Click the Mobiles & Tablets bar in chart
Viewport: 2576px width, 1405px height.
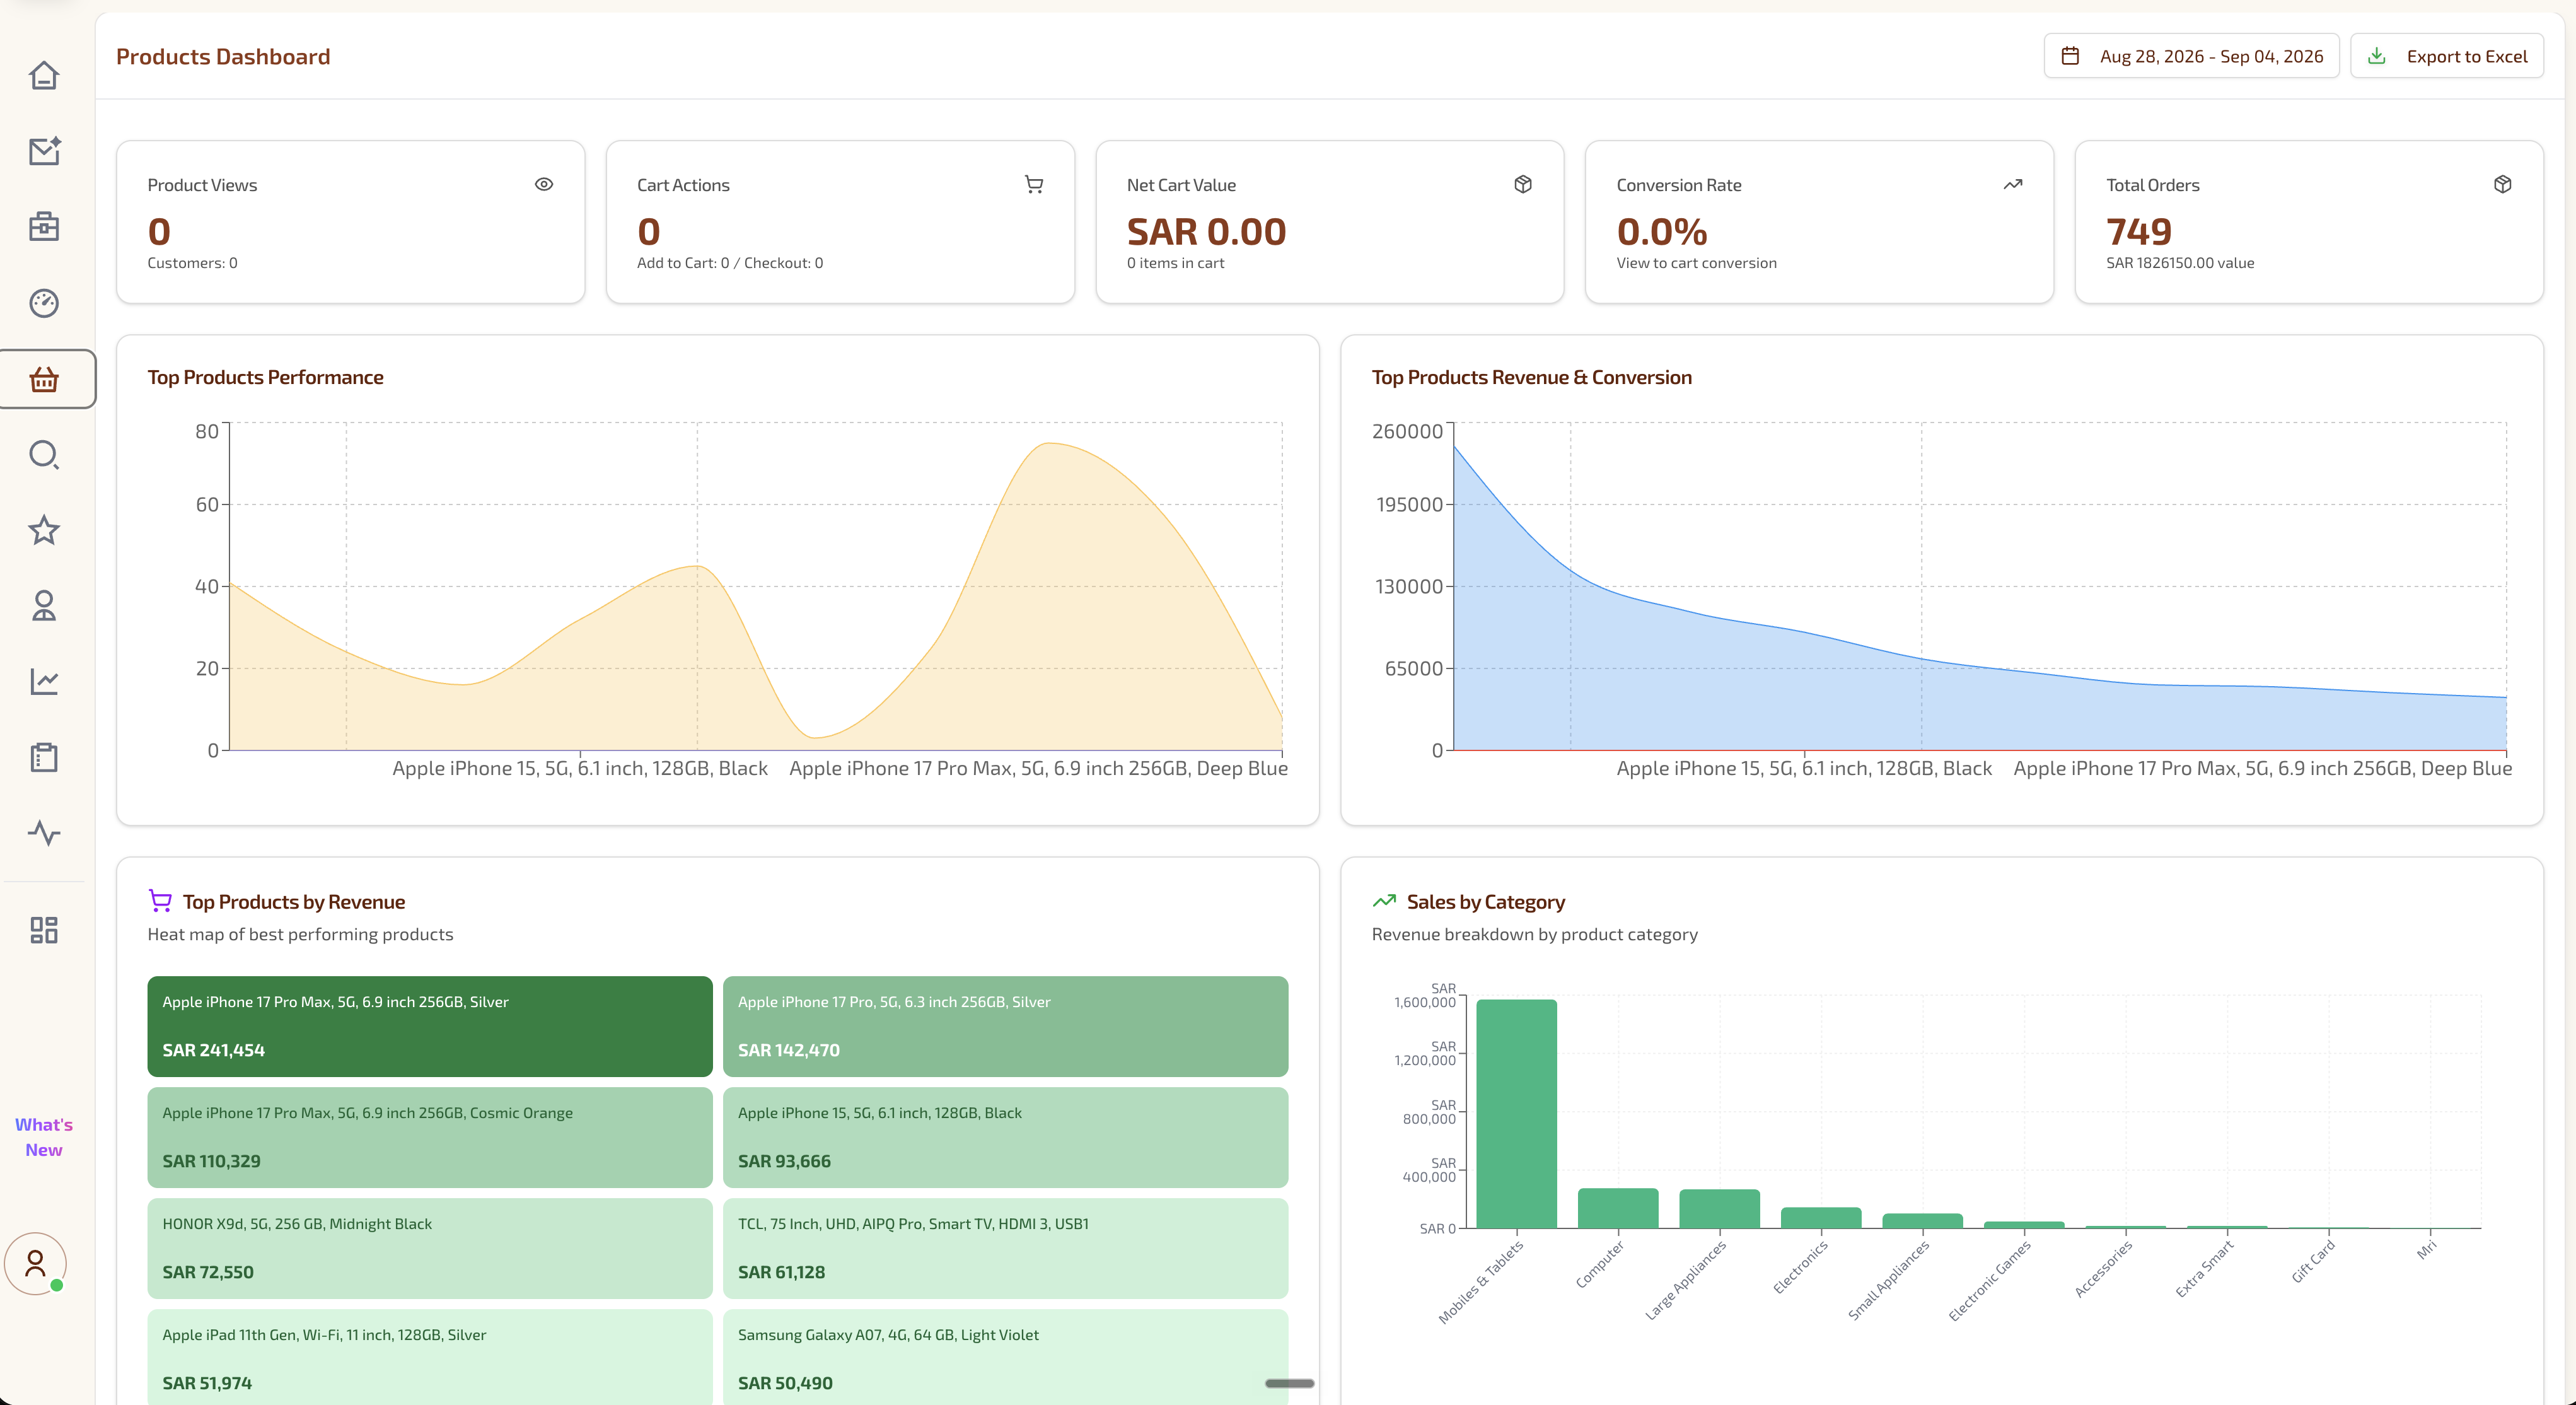(x=1516, y=1114)
